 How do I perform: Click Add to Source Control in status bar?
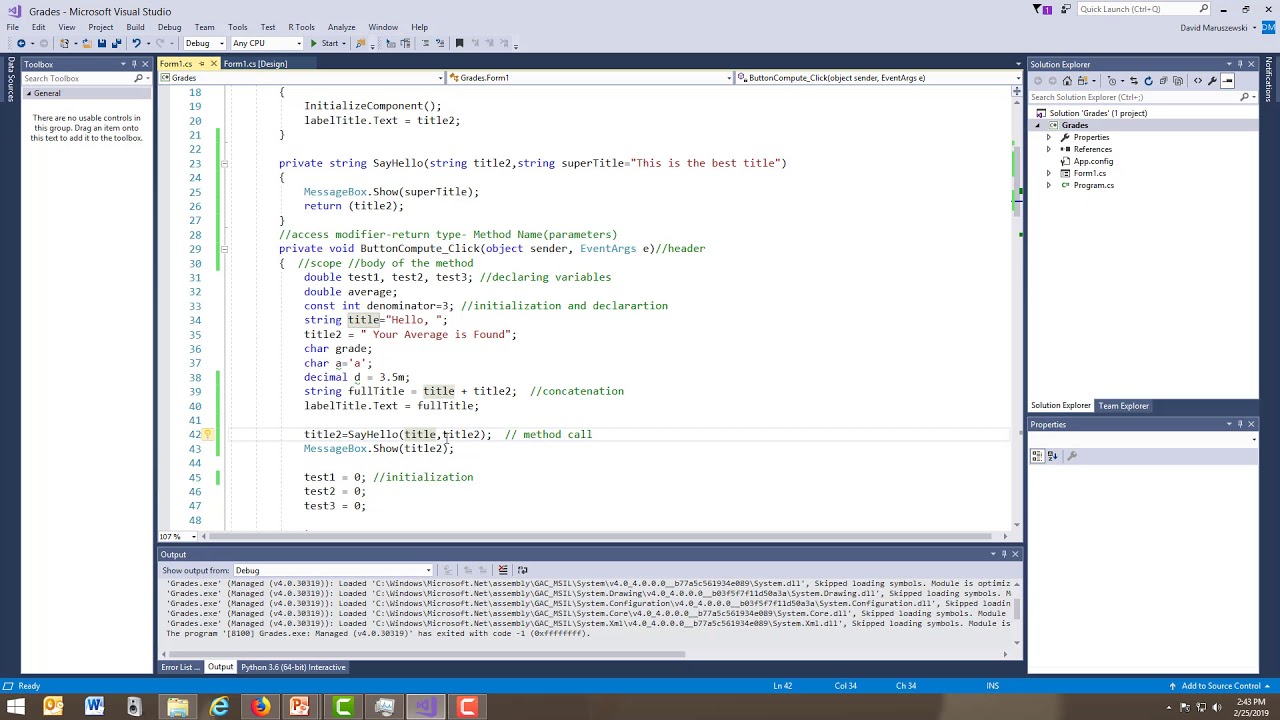pyautogui.click(x=1220, y=686)
